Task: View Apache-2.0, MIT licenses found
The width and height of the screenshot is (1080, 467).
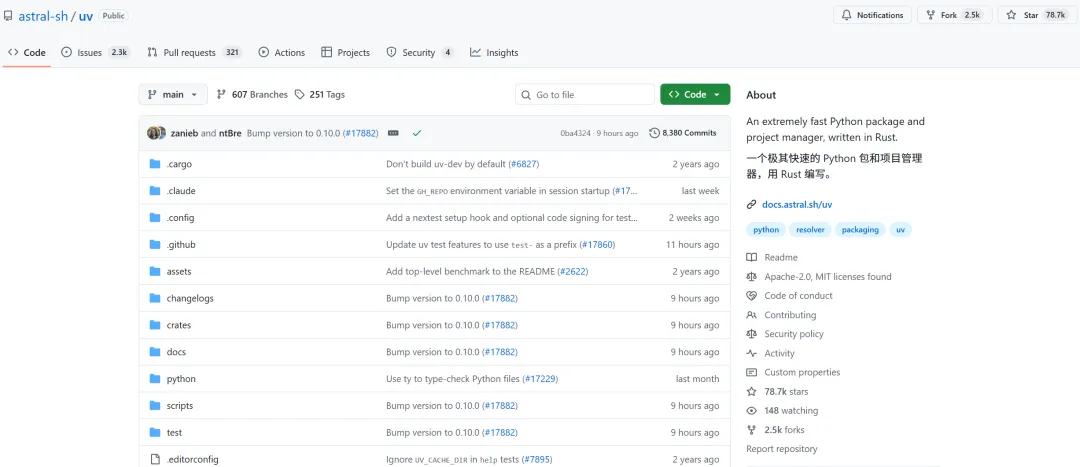Action: [x=819, y=276]
